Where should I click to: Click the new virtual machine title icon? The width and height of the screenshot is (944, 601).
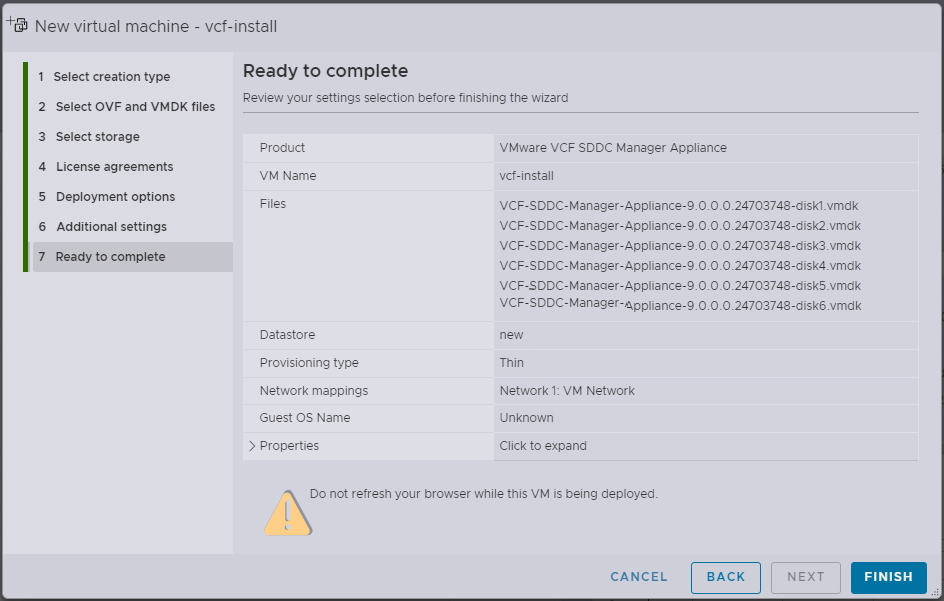(17, 25)
